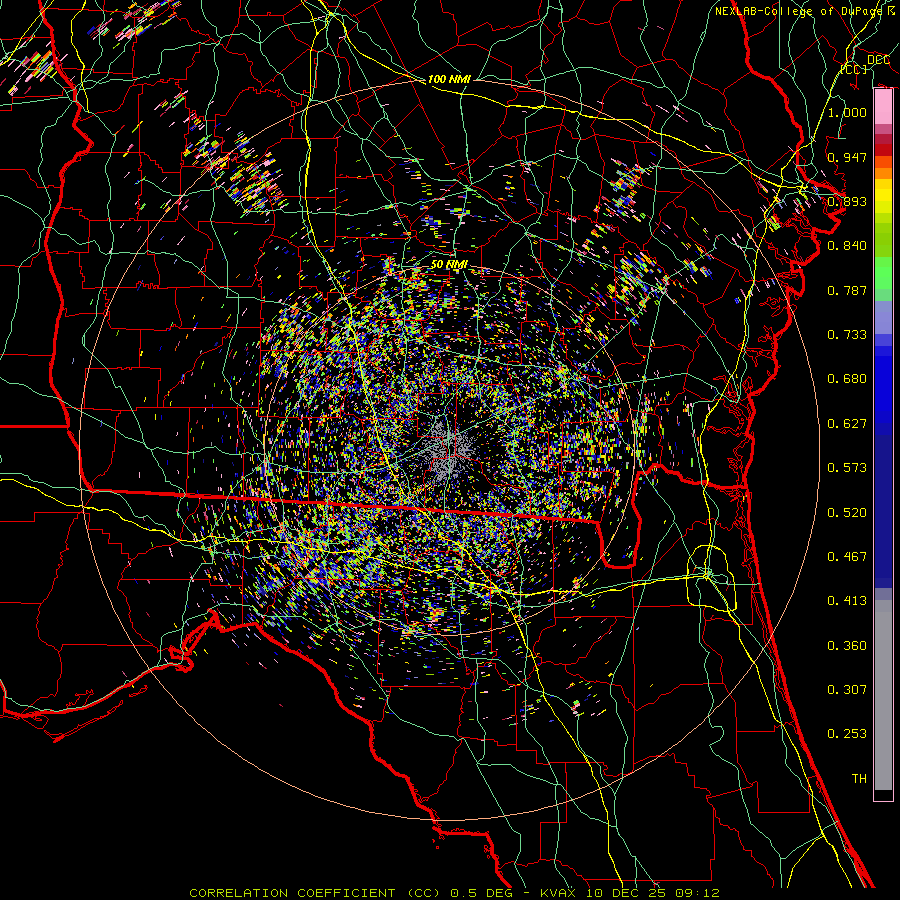Click the "KVAX" station identifier in the caption
The image size is (900, 900).
point(558,893)
